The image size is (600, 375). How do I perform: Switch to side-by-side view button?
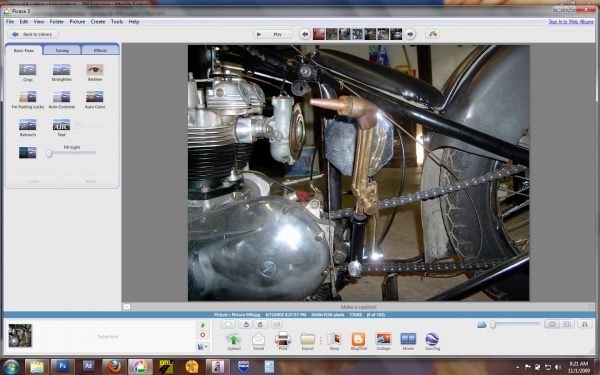tap(567, 324)
